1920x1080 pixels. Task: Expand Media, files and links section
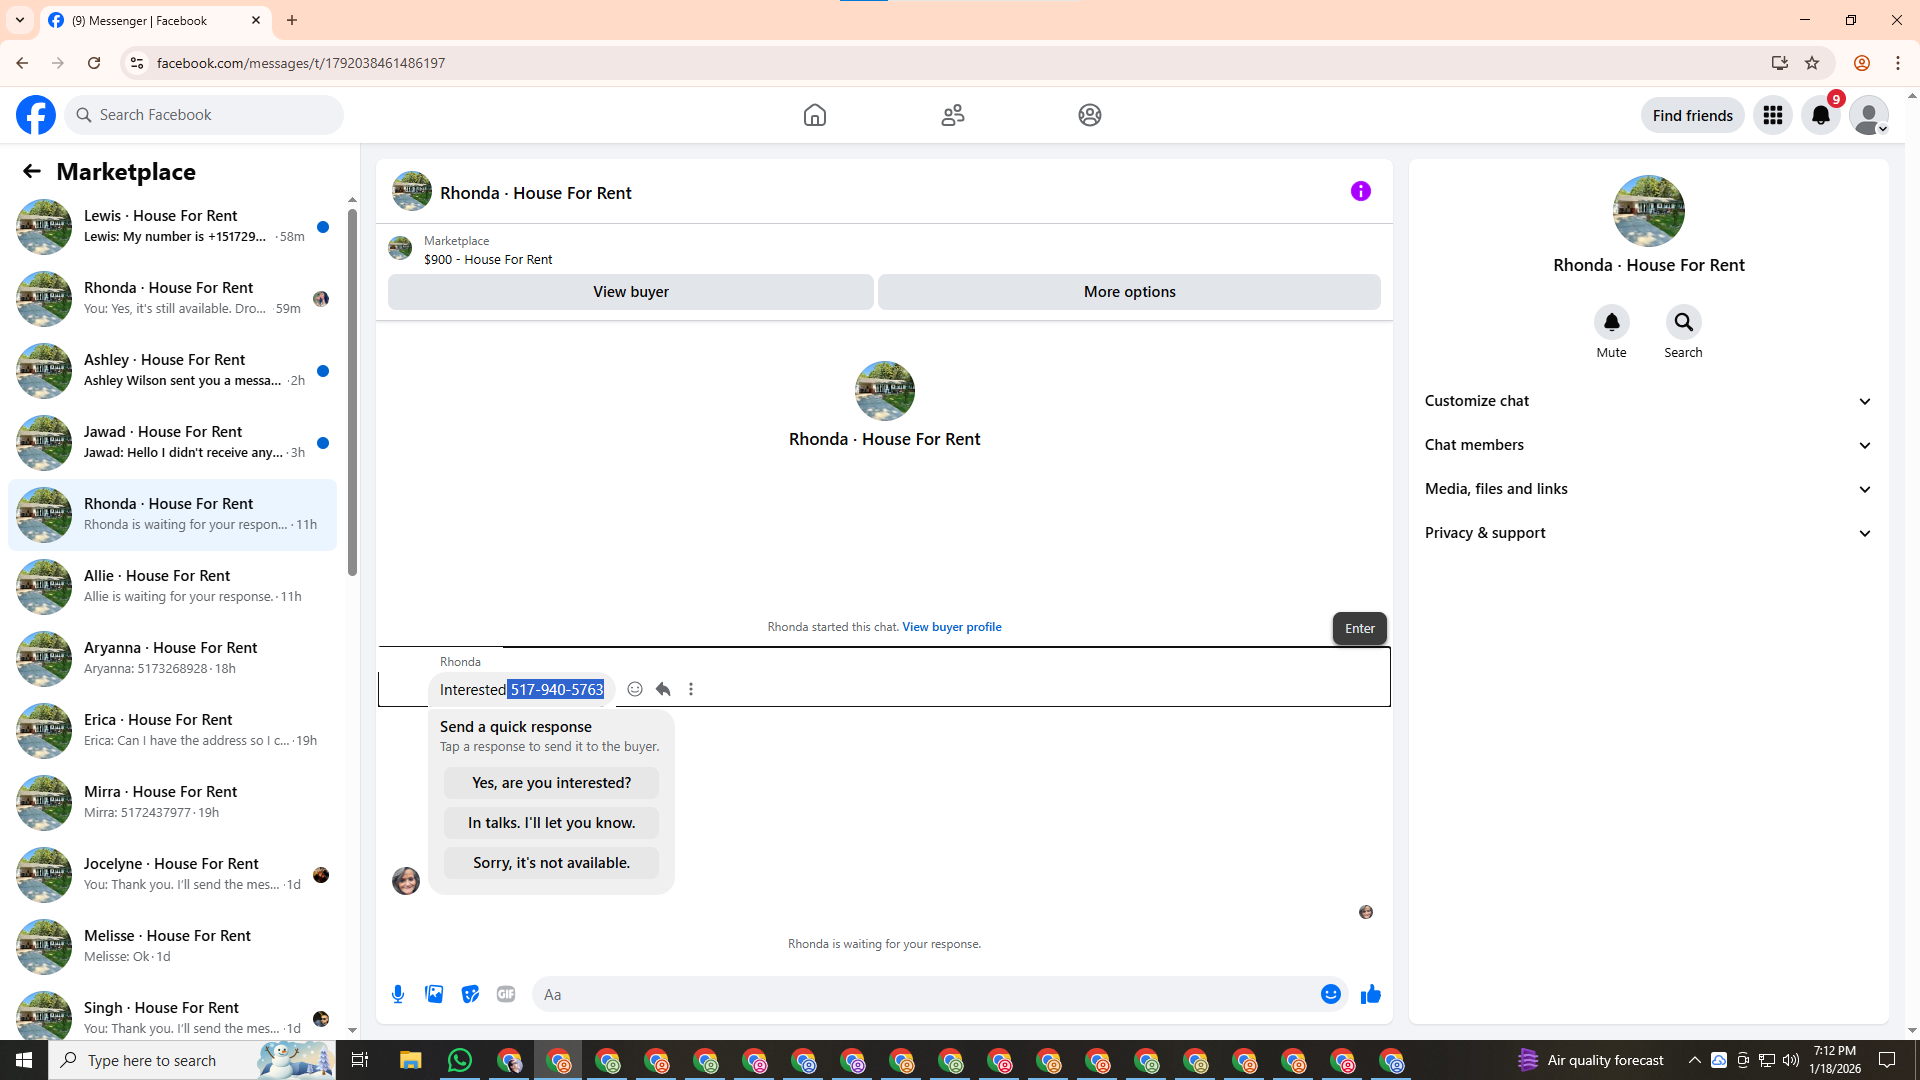coord(1648,489)
